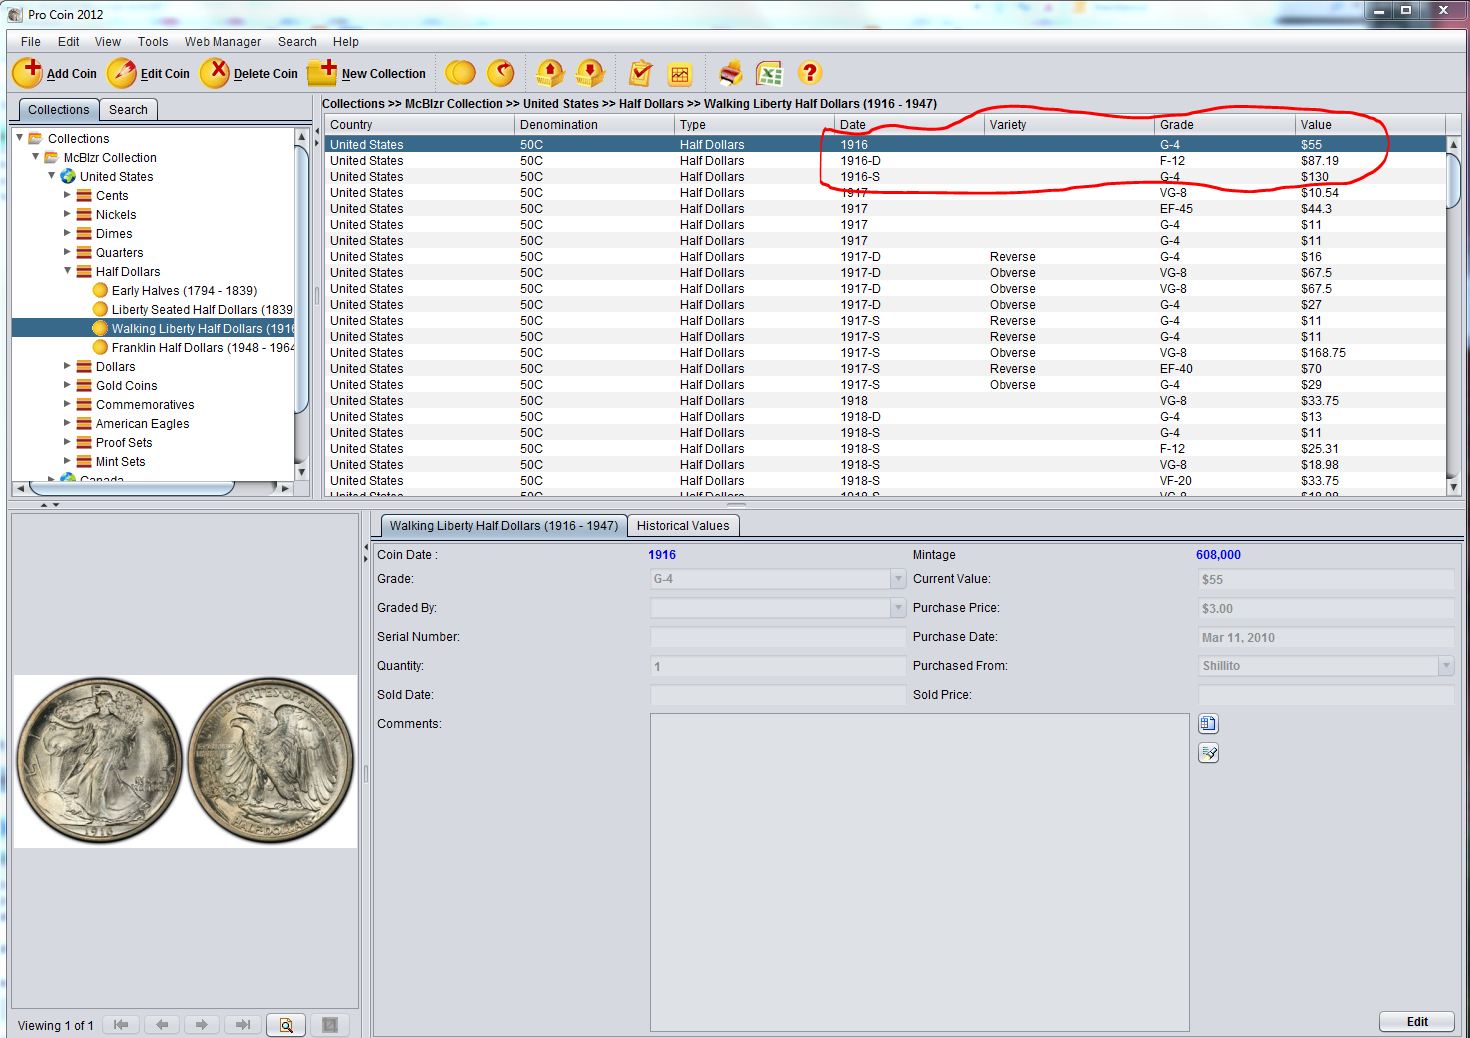Go to next coin image
The height and width of the screenshot is (1038, 1470).
[x=201, y=1025]
